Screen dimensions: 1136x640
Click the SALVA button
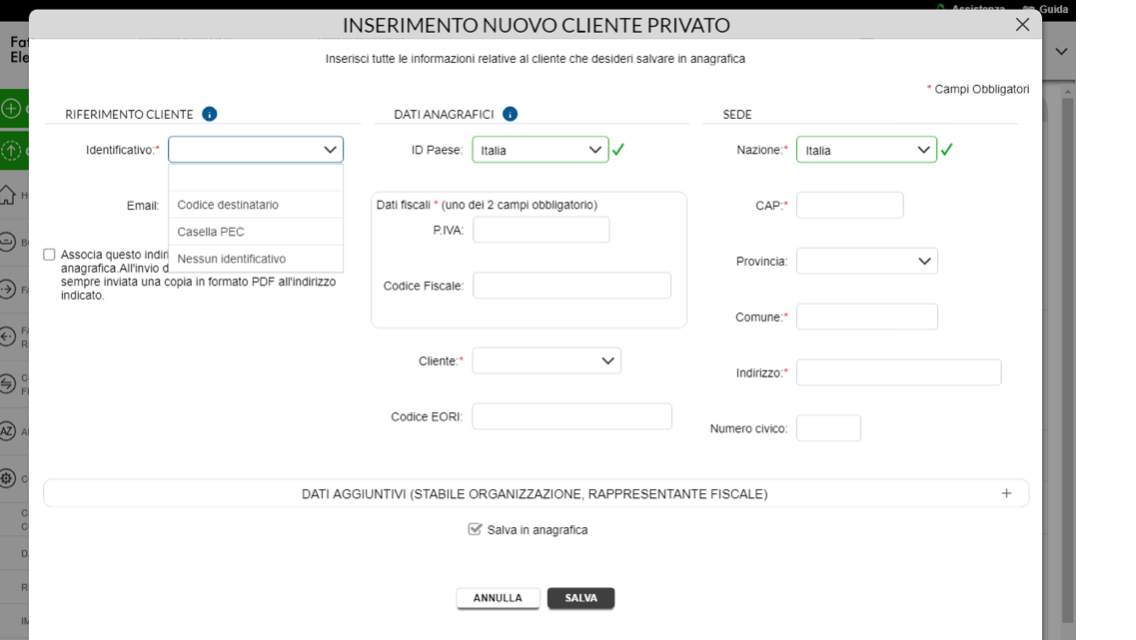coord(581,598)
